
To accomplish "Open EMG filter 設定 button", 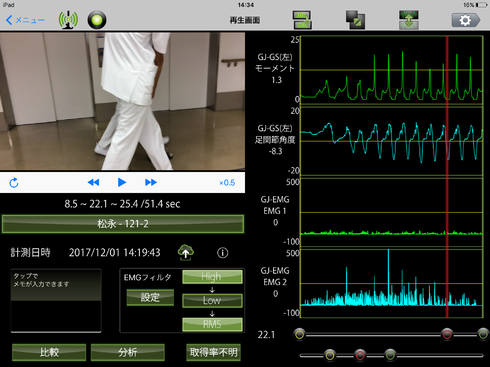I will point(150,297).
